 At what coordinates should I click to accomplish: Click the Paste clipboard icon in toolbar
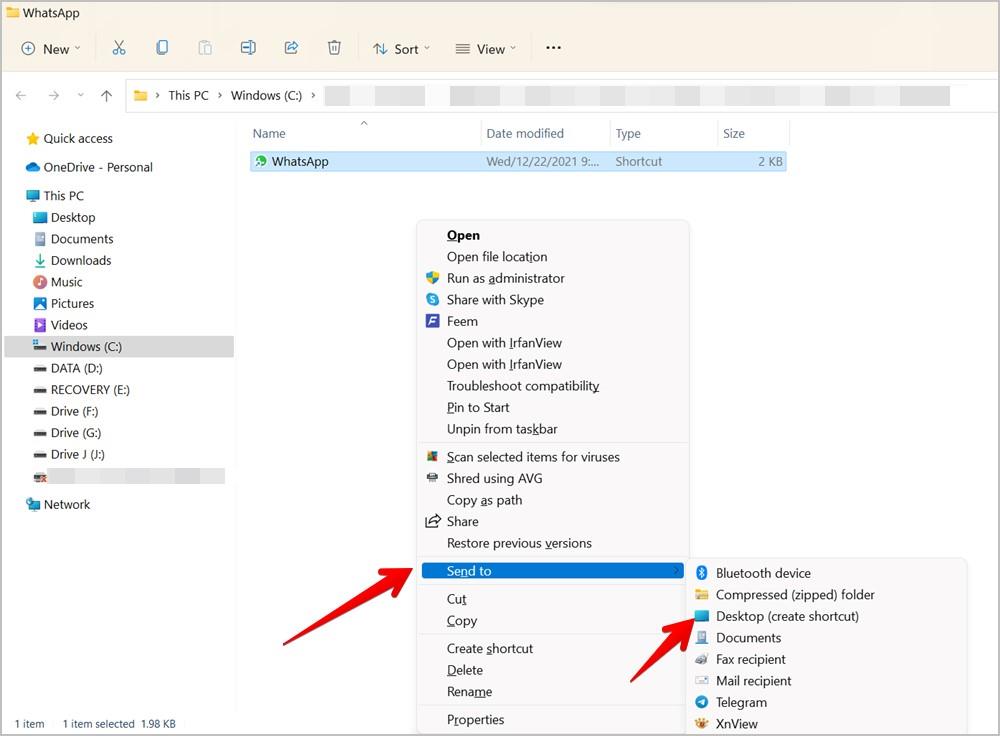[x=205, y=48]
